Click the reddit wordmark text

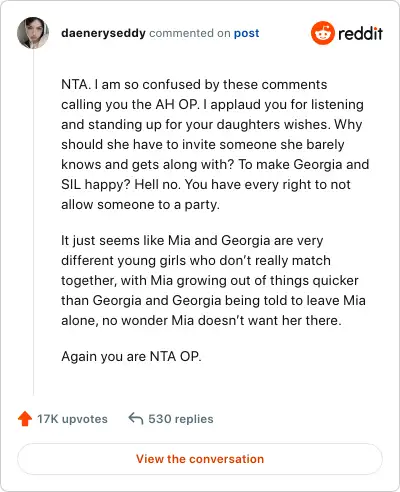click(360, 33)
